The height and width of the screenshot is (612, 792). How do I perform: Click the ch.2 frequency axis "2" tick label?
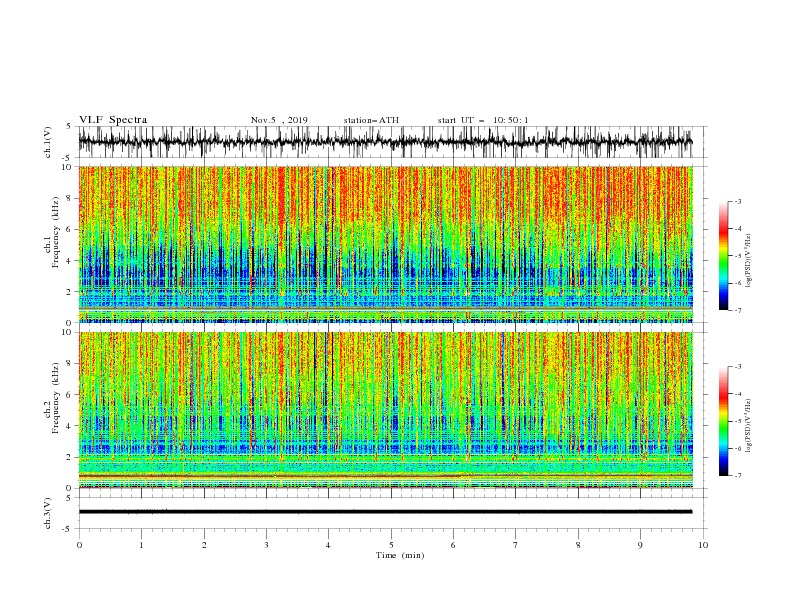coord(71,457)
